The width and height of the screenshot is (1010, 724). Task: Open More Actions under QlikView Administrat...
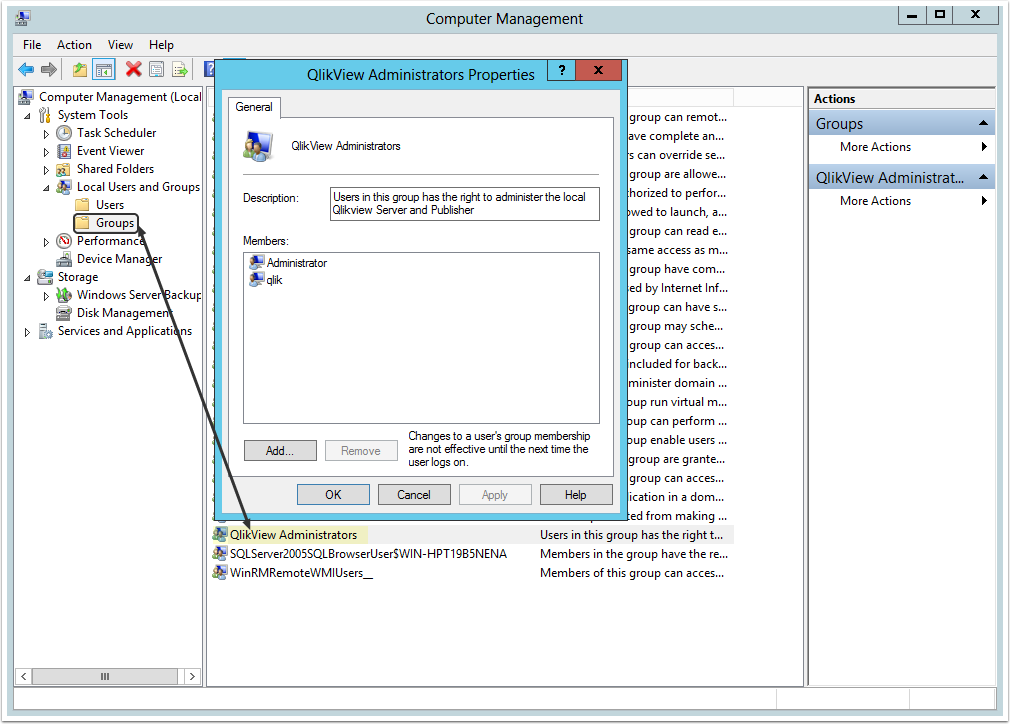coord(902,201)
